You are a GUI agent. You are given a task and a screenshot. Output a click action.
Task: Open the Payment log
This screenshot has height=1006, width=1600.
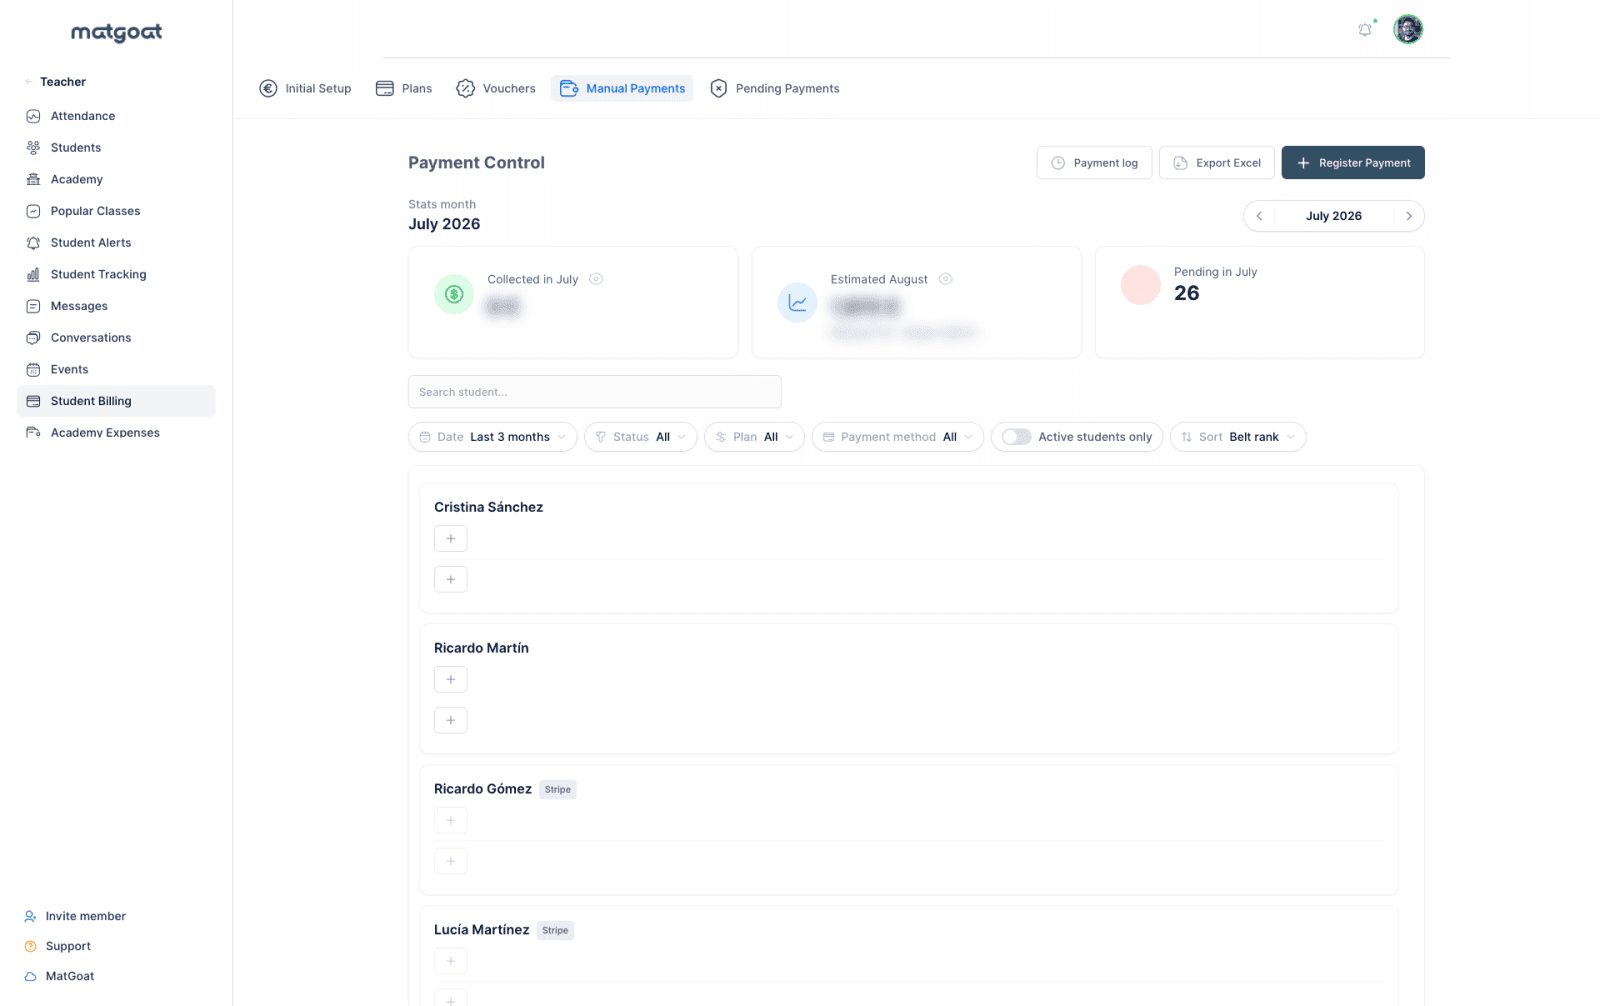coord(1094,163)
